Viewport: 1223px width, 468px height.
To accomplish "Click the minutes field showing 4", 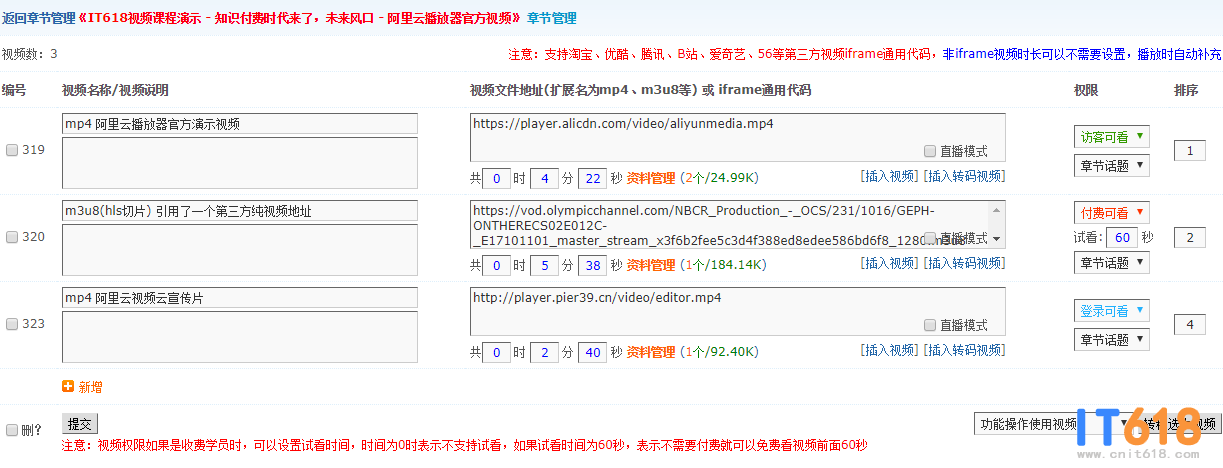I will click(544, 179).
